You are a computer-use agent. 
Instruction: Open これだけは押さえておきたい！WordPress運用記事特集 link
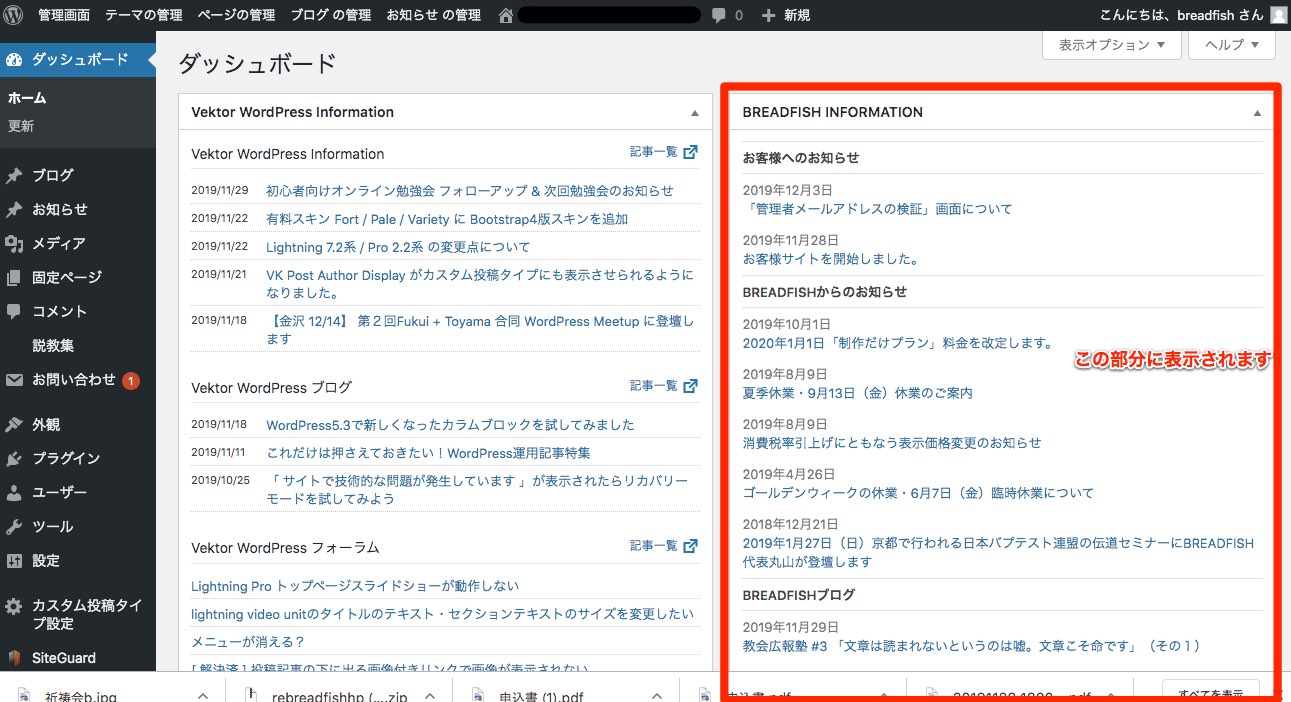[x=428, y=452]
